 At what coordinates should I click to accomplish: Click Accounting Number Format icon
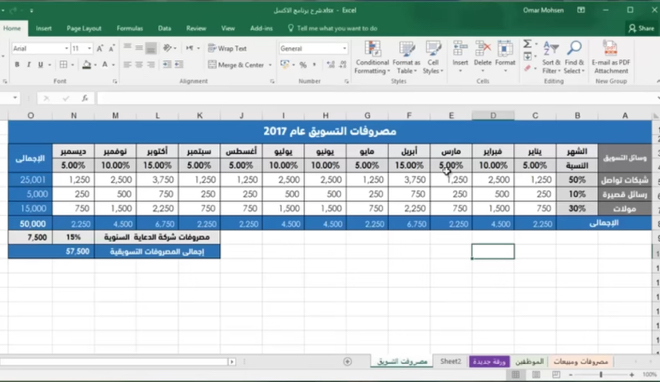pos(285,65)
